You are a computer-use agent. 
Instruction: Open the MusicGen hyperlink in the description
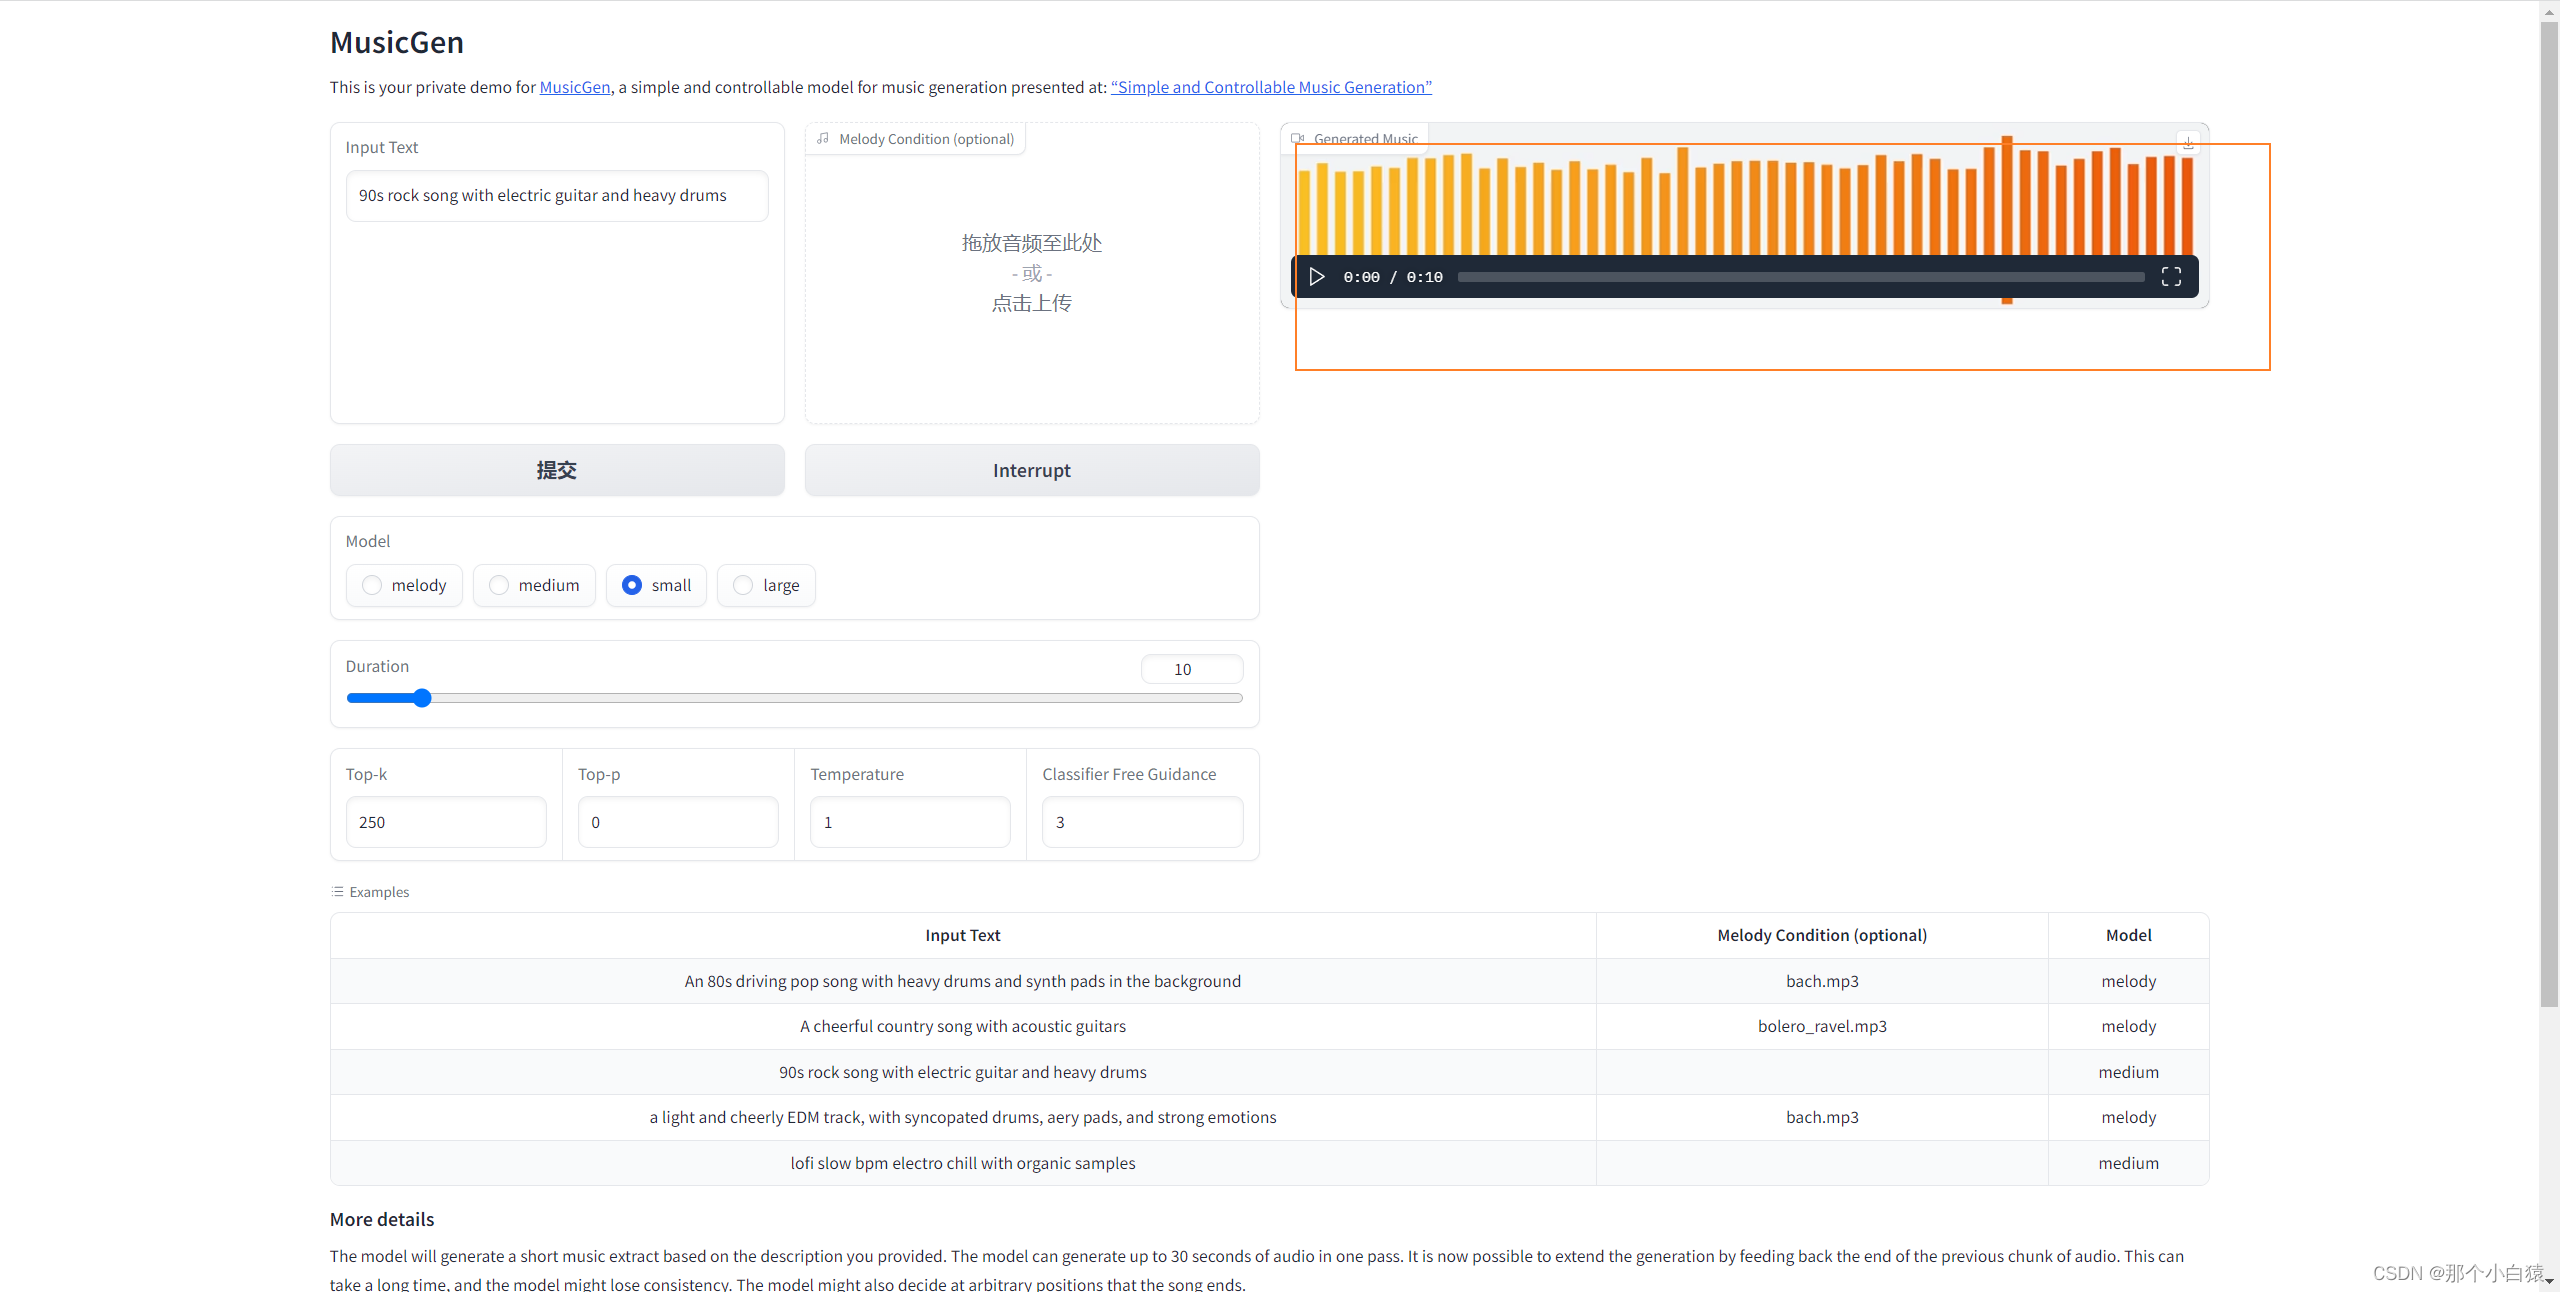(x=574, y=87)
